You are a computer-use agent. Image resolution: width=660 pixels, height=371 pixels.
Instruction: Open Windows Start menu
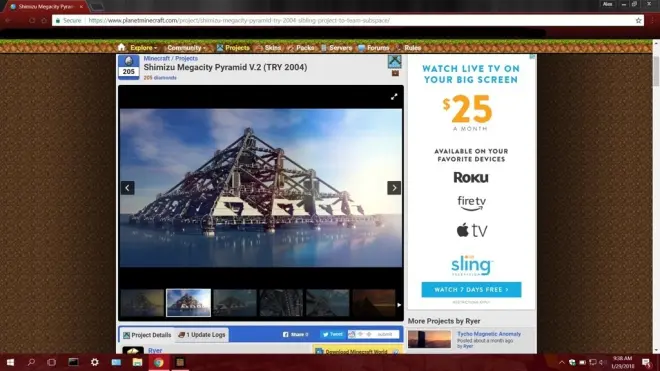[11, 362]
